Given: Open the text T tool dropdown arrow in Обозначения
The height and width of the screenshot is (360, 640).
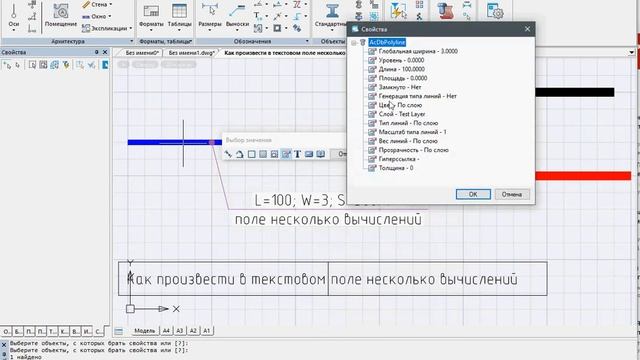Looking at the screenshot, I should [266, 16].
